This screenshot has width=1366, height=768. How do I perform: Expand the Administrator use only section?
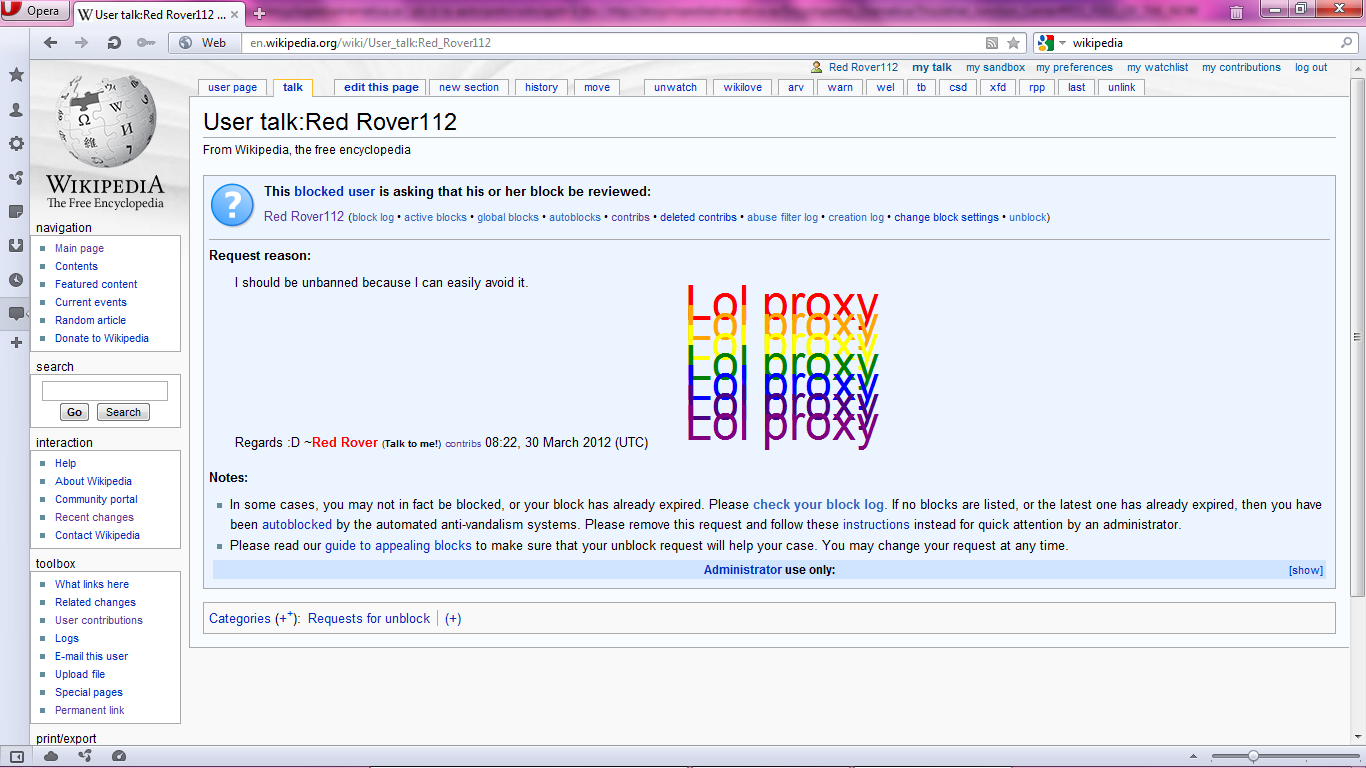coord(1305,569)
